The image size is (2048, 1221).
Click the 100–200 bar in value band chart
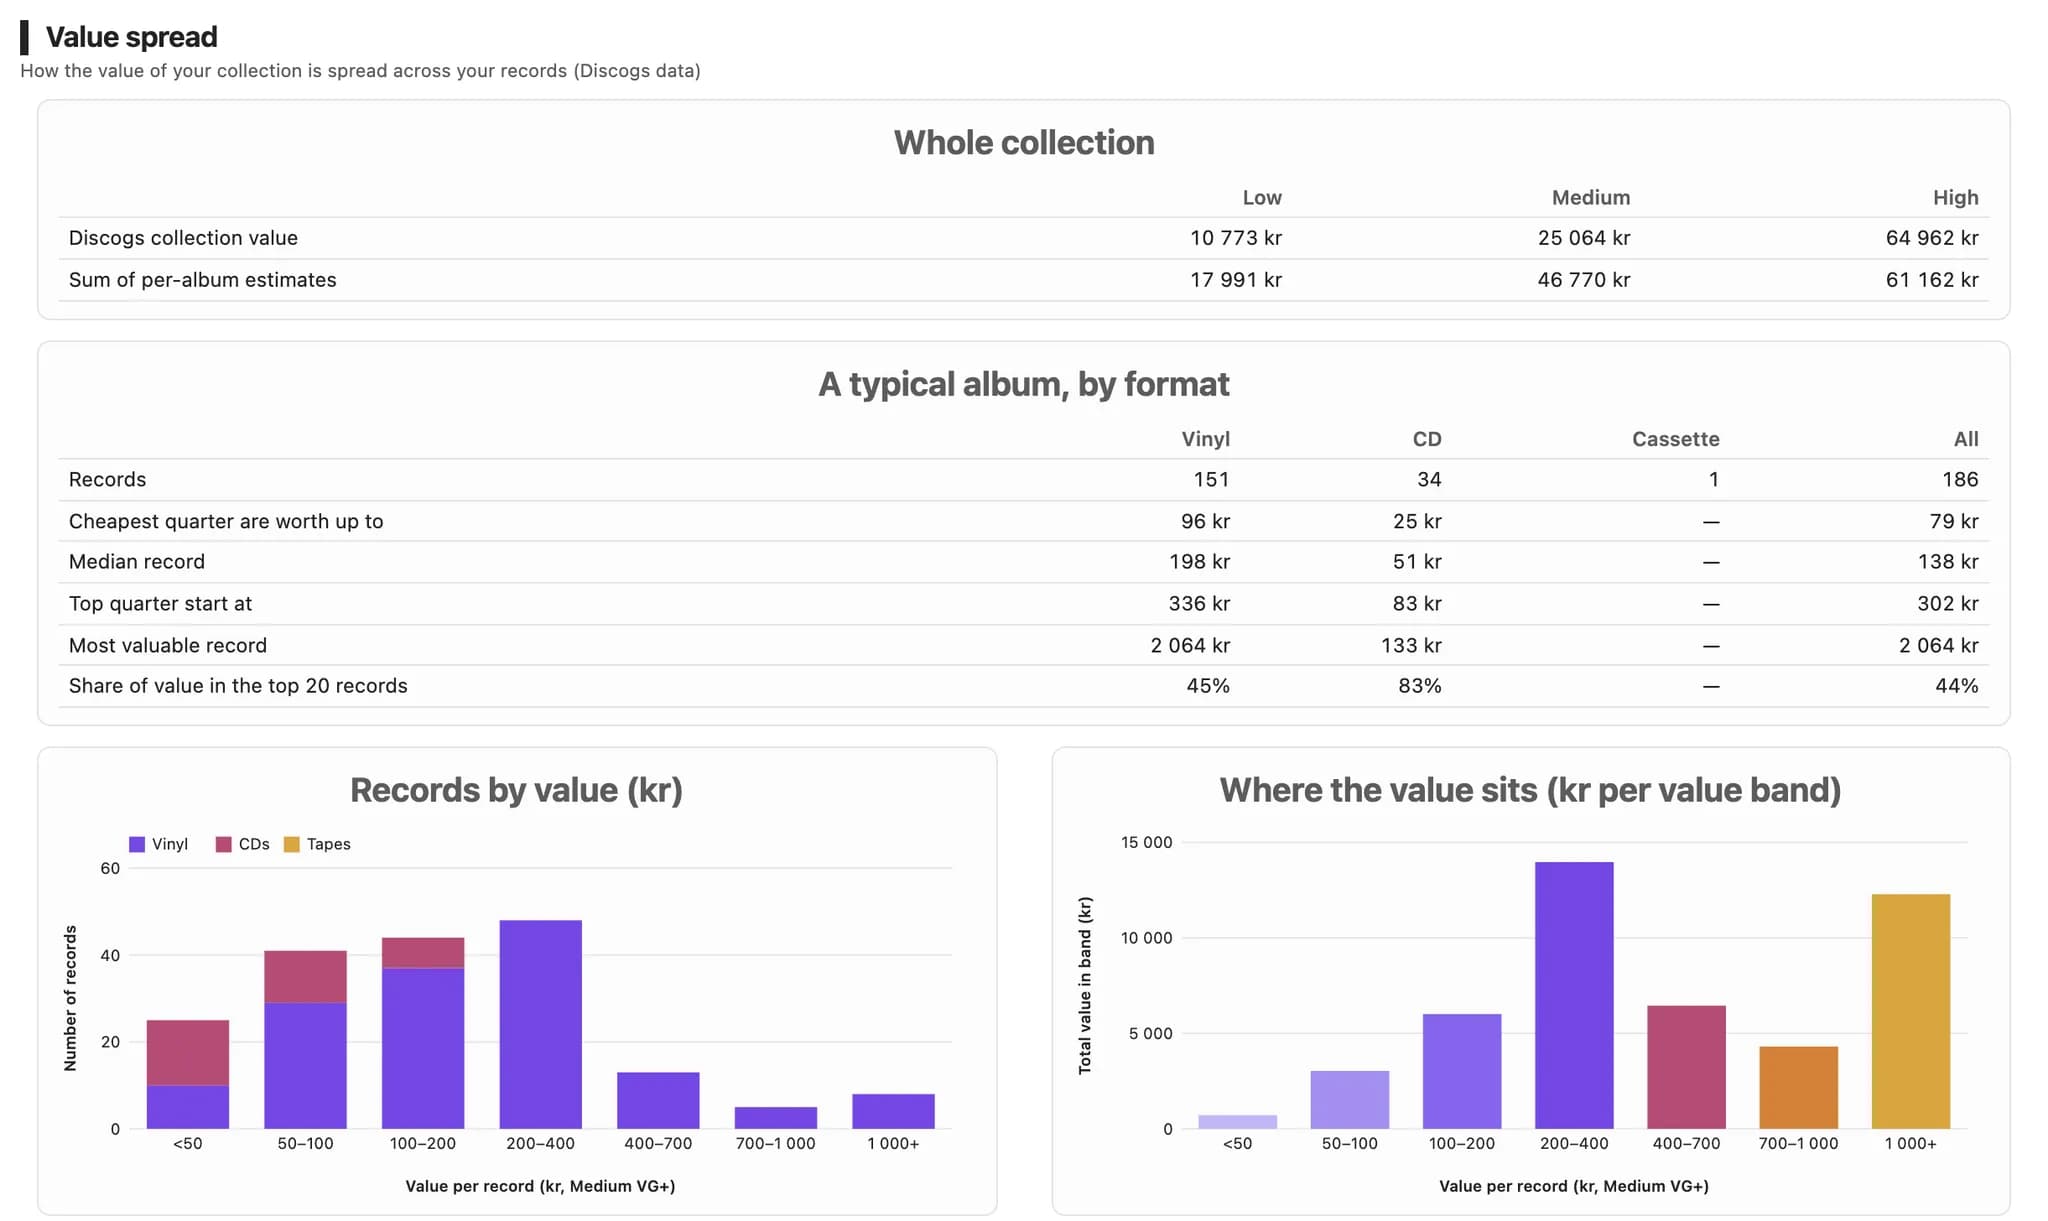pos(1462,1071)
